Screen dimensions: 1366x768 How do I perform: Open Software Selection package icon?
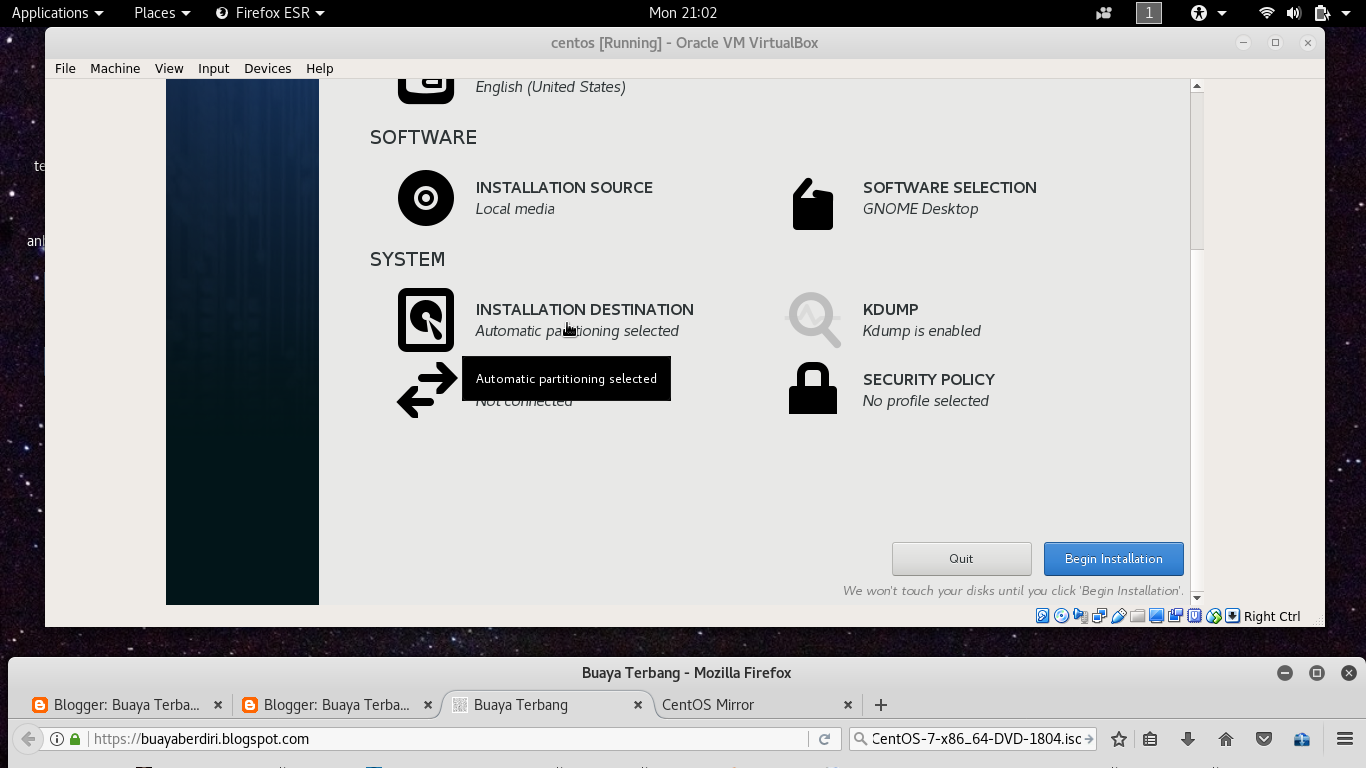tap(813, 204)
